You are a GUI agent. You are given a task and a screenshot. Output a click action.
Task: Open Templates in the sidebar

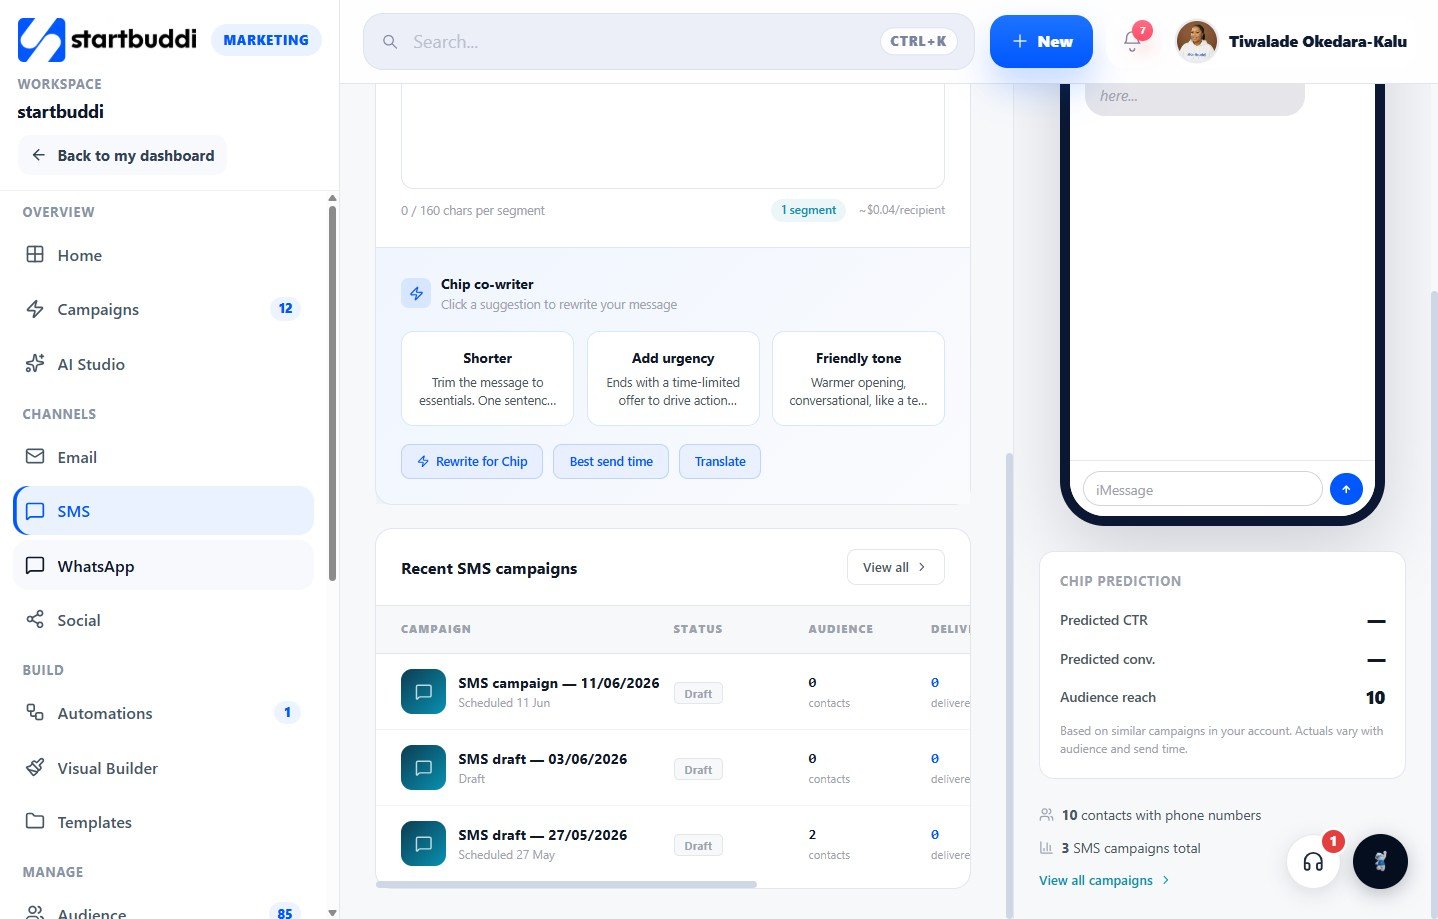coord(163,822)
